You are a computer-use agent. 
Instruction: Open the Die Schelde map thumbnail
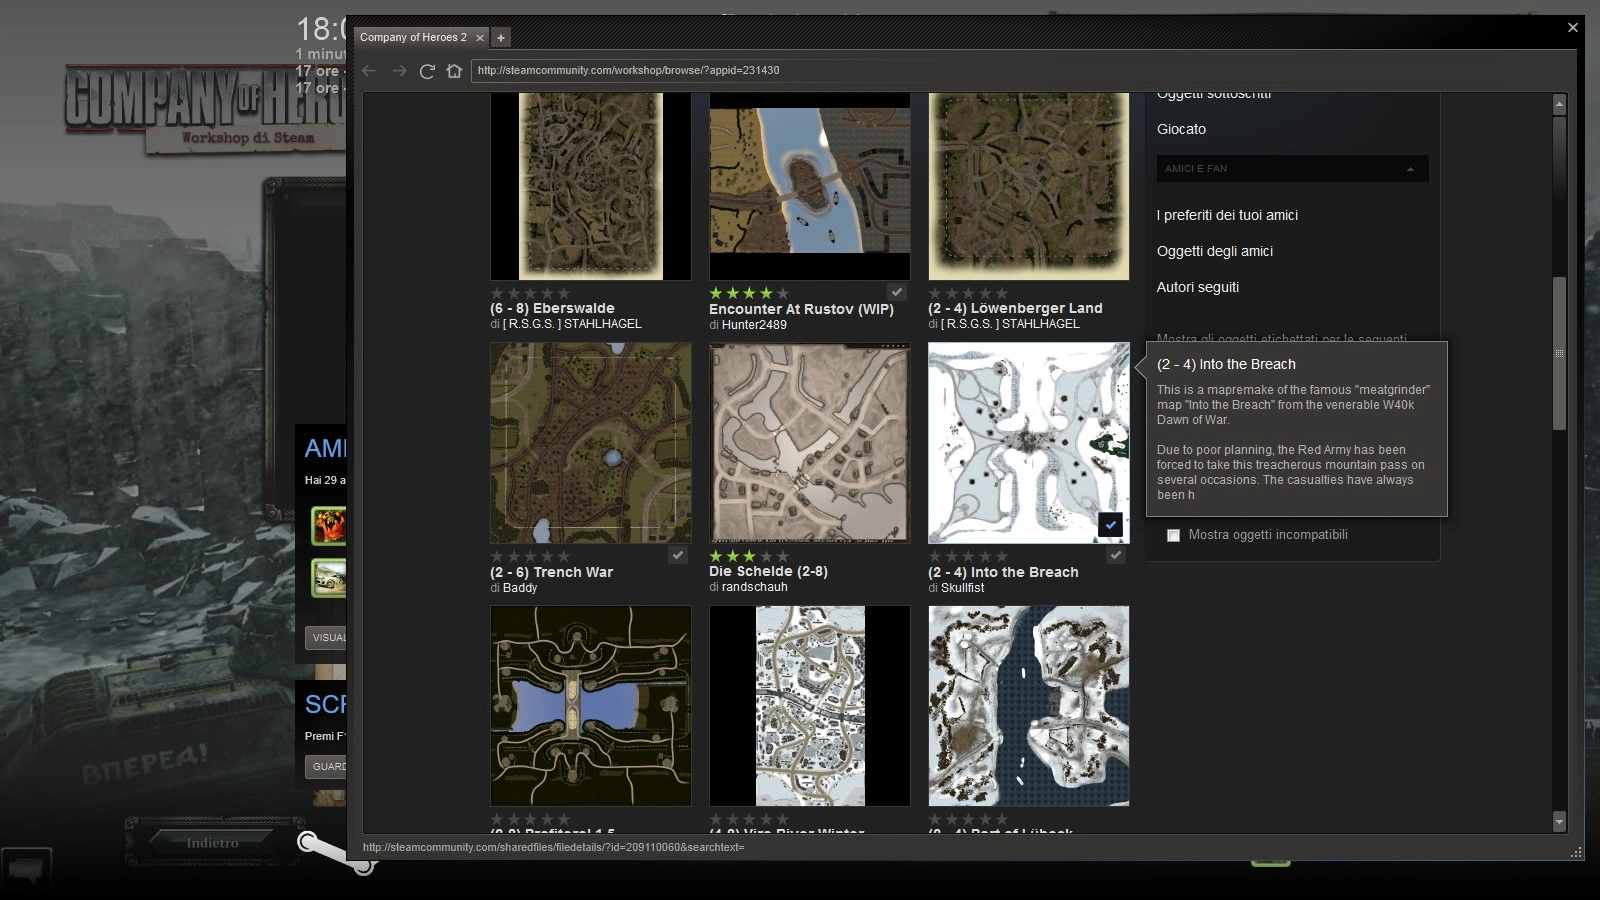(810, 443)
